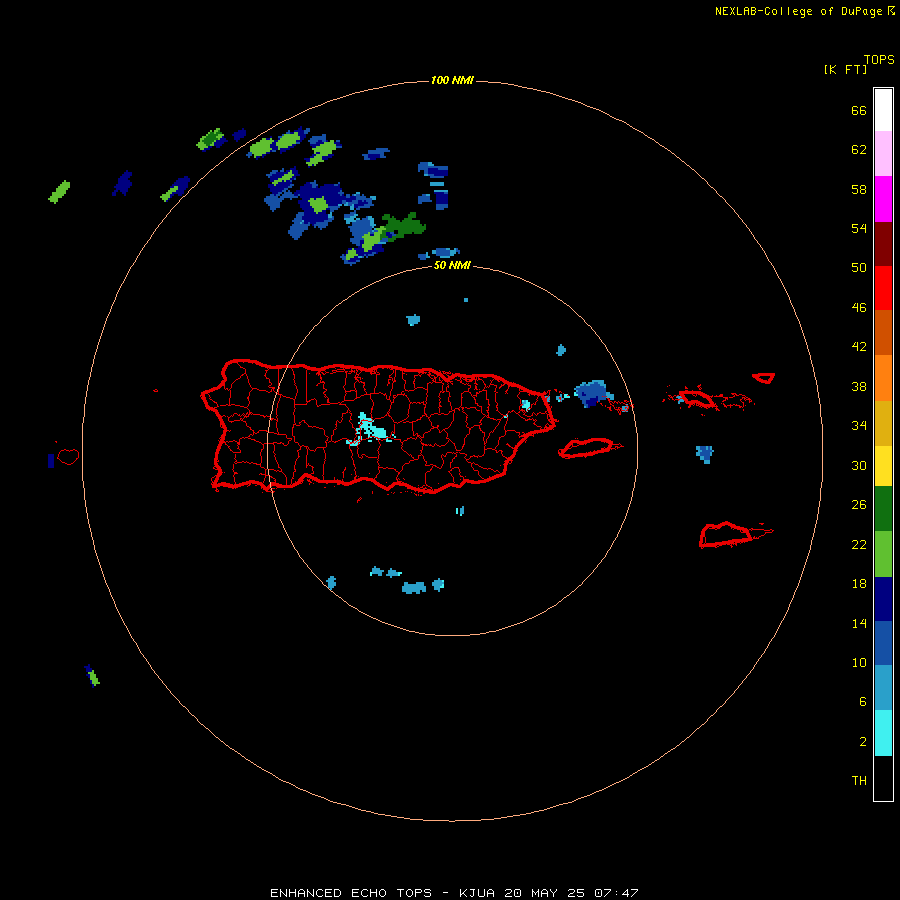Click the orange 38 kft legend swatch
Image resolution: width=900 pixels, height=900 pixels.
[x=883, y=378]
